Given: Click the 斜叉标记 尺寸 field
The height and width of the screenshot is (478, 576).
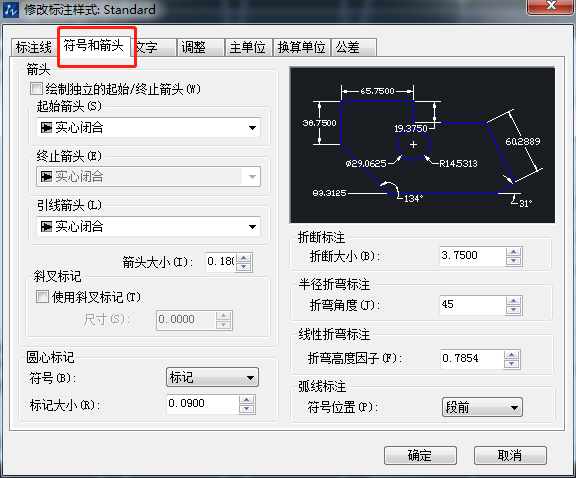Looking at the screenshot, I should pyautogui.click(x=186, y=320).
